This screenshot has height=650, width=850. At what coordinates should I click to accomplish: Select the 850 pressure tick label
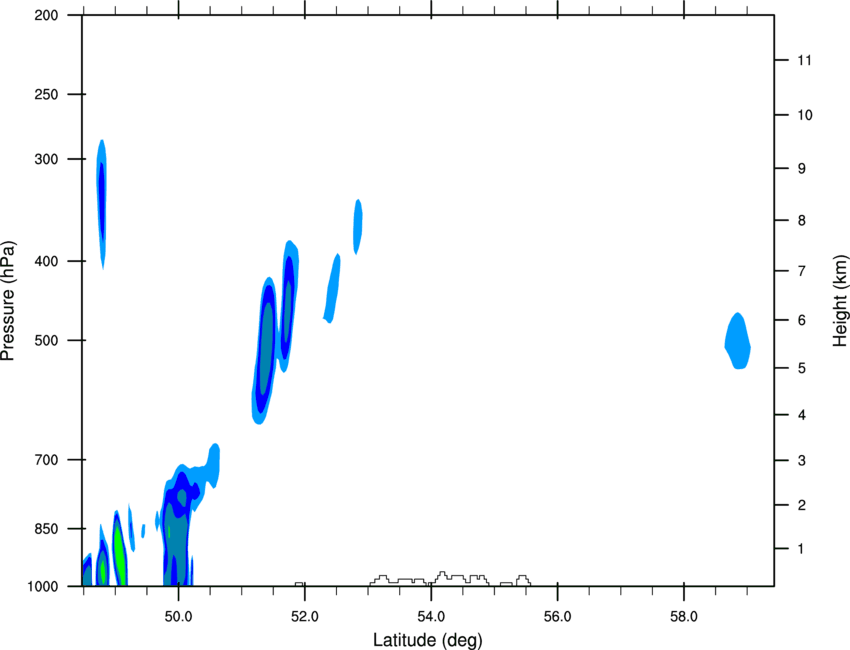point(46,529)
